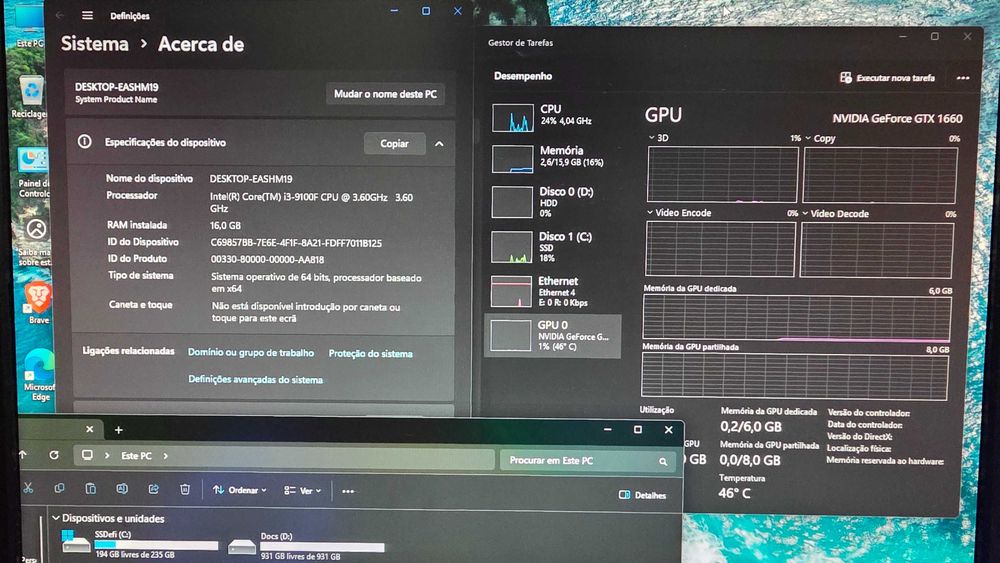Screen dimensions: 1000x563
Task: Close the current File Explorer tab
Action: click(89, 429)
